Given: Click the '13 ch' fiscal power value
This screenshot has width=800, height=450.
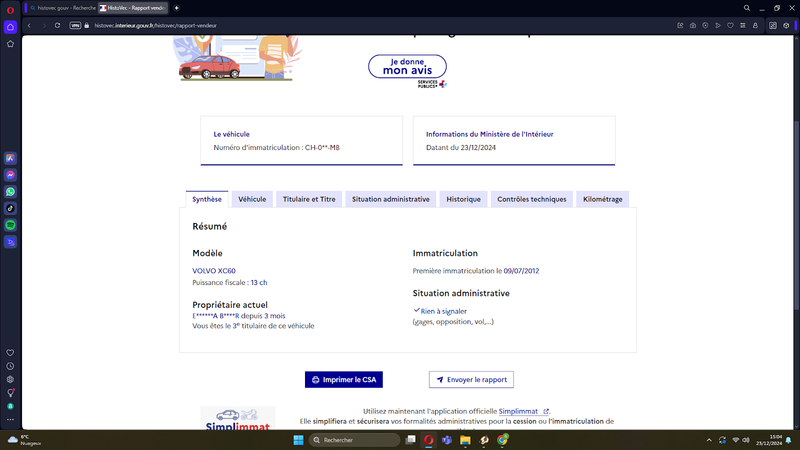Looking at the screenshot, I should pyautogui.click(x=259, y=283).
